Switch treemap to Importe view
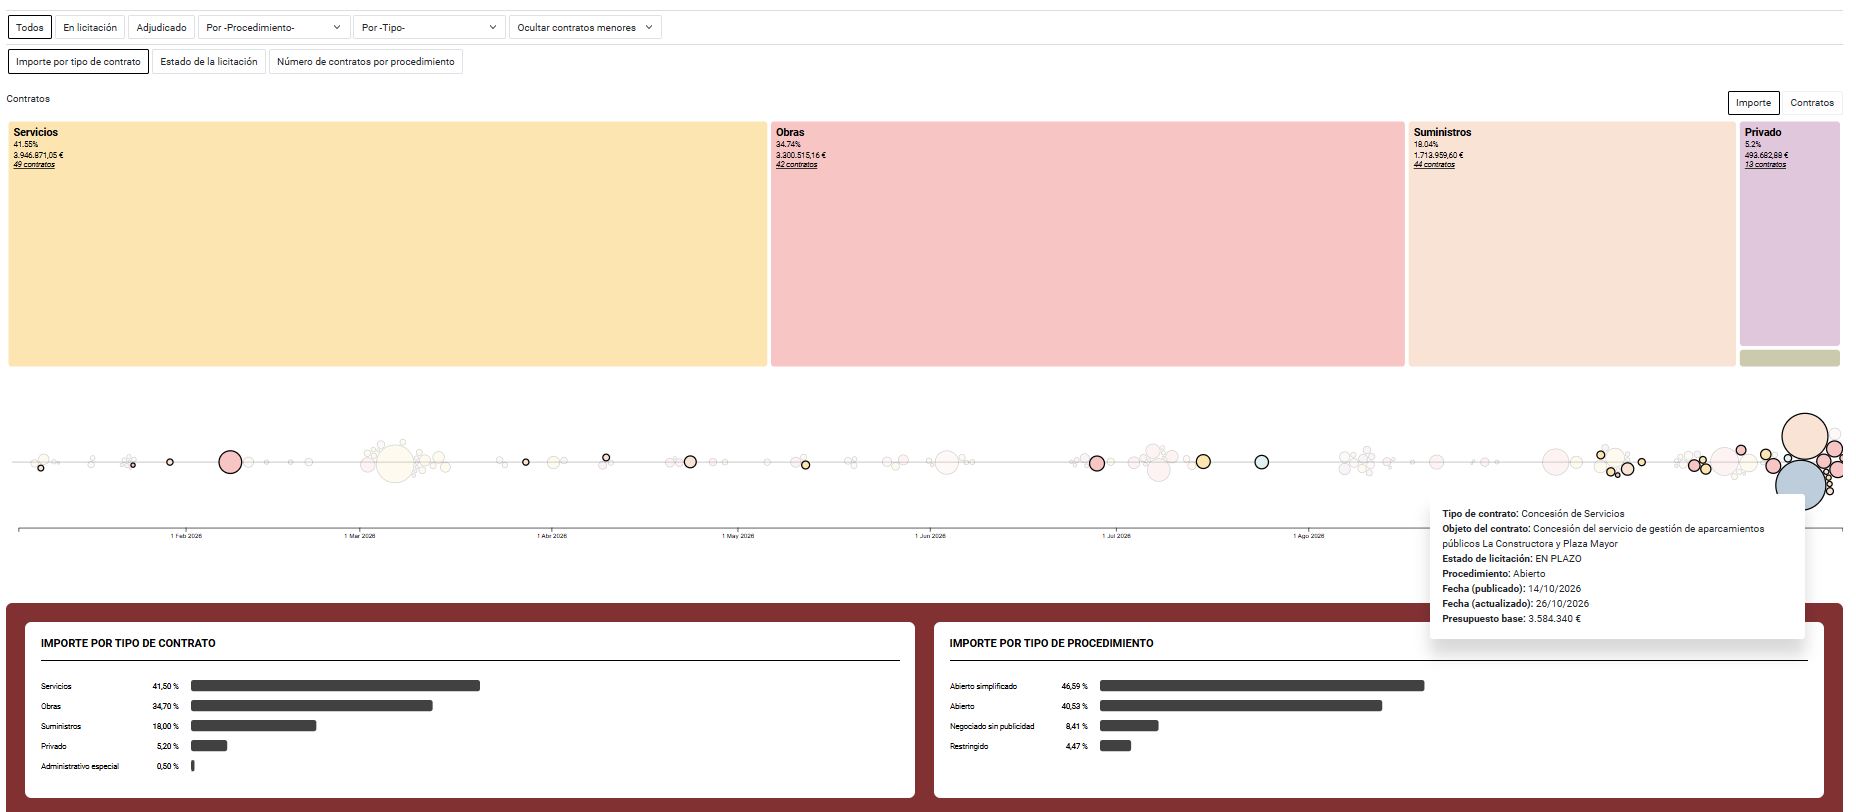 click(x=1752, y=102)
